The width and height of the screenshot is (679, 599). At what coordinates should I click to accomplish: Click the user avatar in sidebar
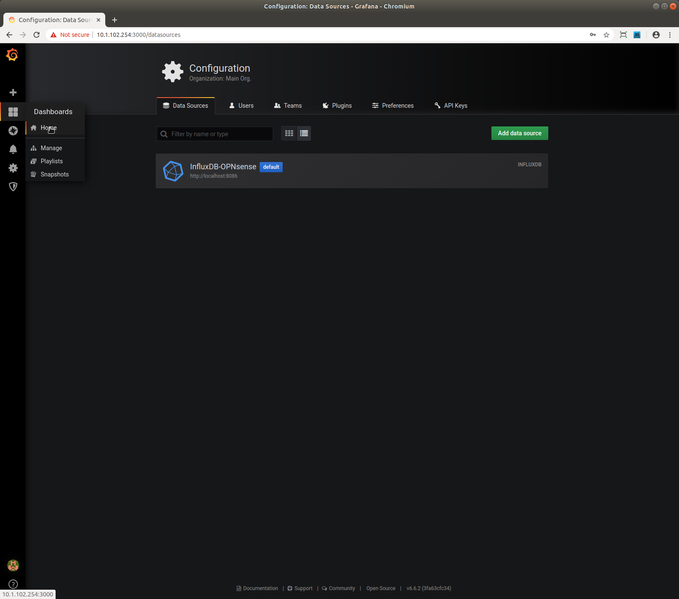click(x=13, y=565)
